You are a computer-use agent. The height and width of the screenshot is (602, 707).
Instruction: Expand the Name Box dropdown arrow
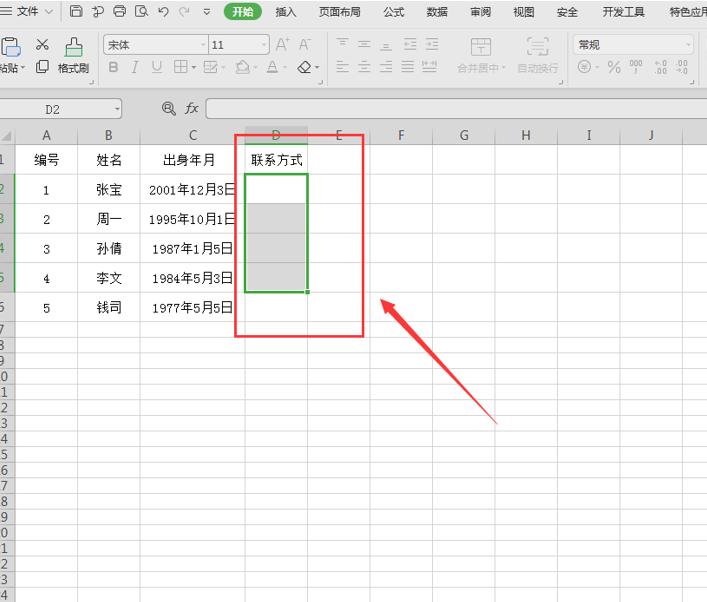click(x=117, y=109)
